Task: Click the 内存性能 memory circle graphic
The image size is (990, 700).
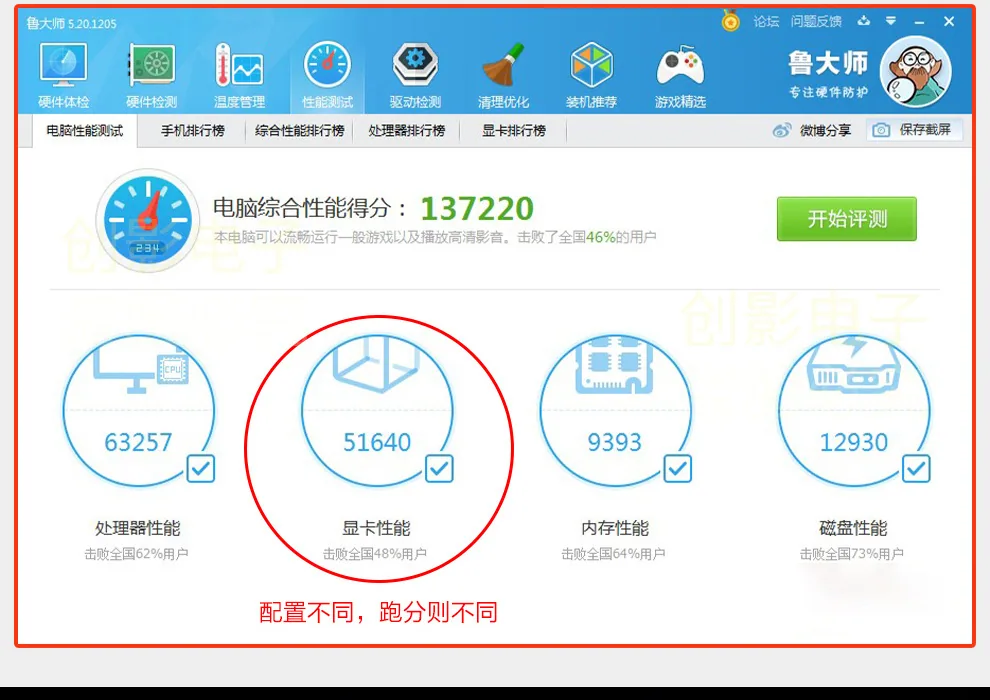Action: coord(616,410)
